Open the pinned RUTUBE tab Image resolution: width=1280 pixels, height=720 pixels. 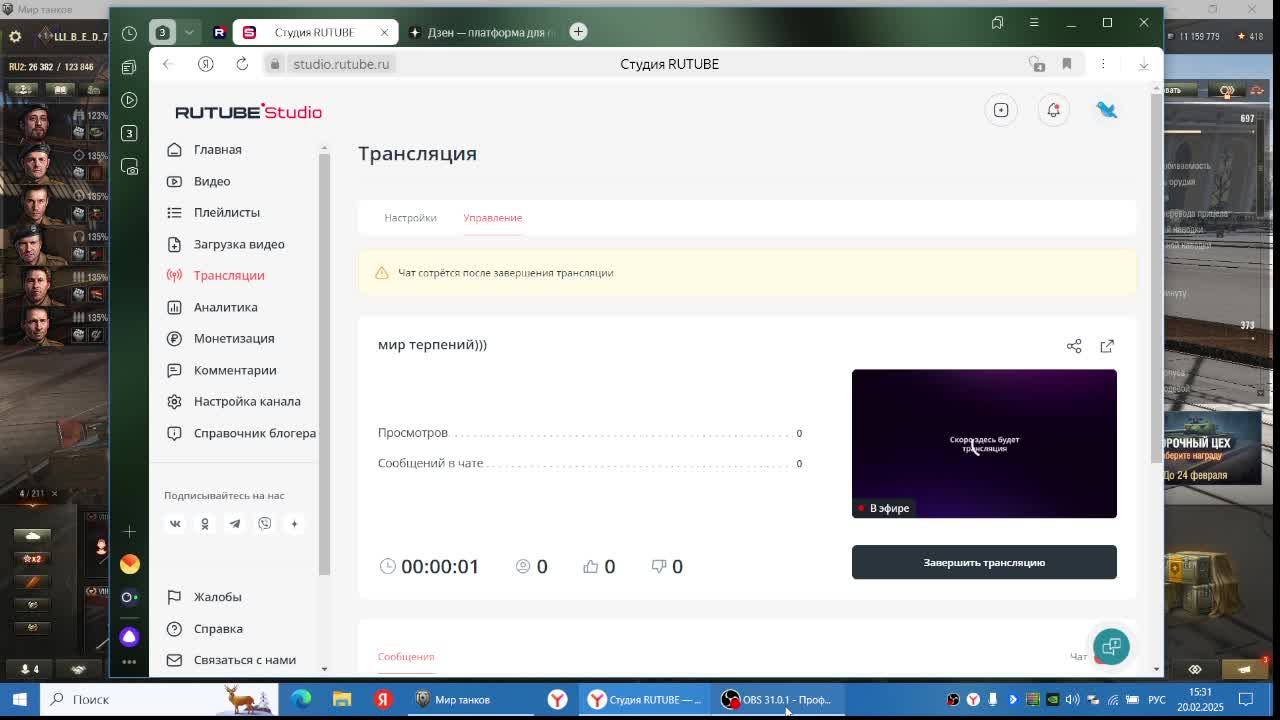(x=219, y=32)
